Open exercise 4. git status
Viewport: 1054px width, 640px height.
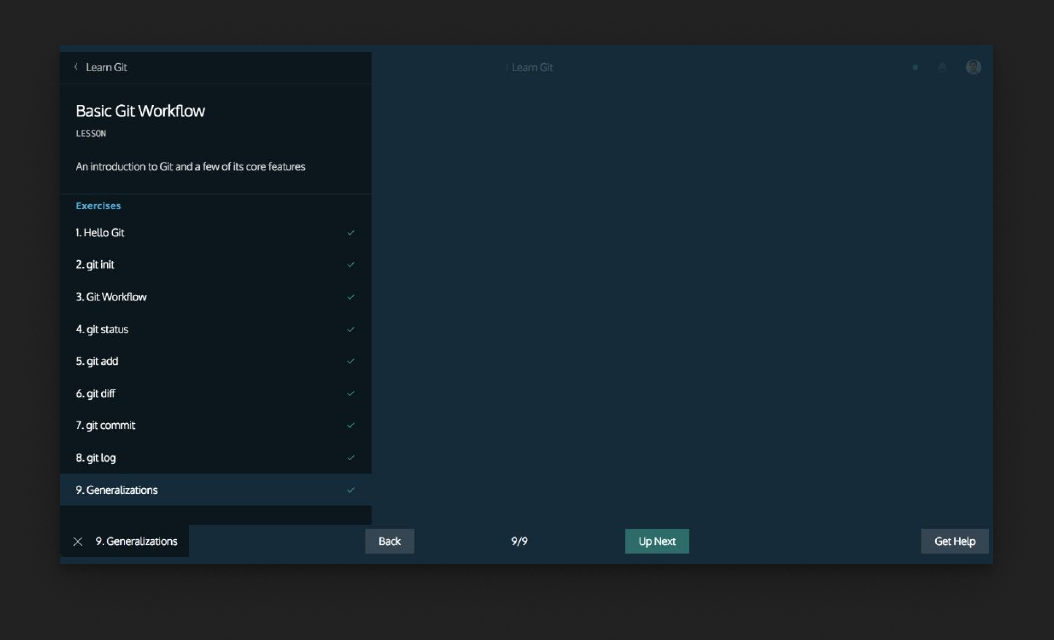click(215, 329)
